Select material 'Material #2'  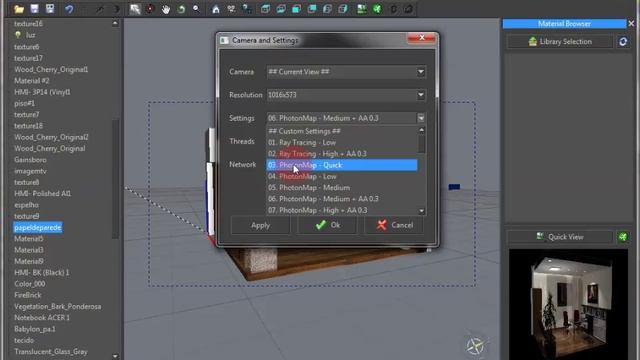31,81
